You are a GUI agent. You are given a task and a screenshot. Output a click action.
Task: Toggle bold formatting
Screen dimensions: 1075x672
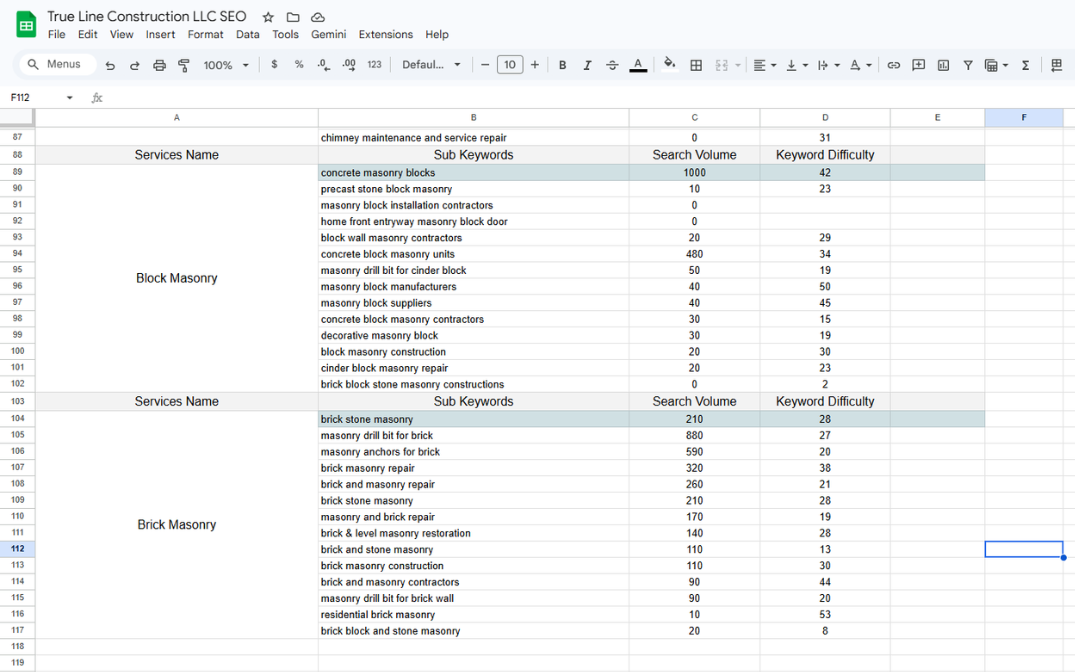point(562,65)
